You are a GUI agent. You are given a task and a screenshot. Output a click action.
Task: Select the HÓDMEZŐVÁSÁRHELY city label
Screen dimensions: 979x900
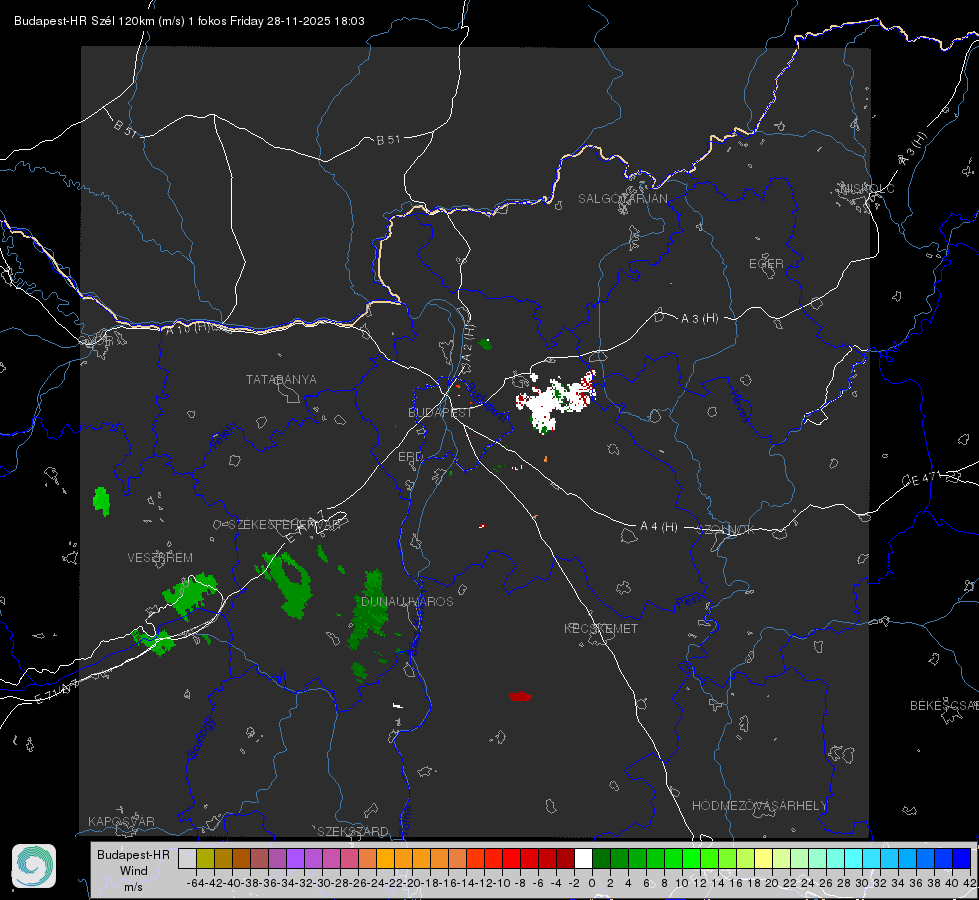[759, 806]
